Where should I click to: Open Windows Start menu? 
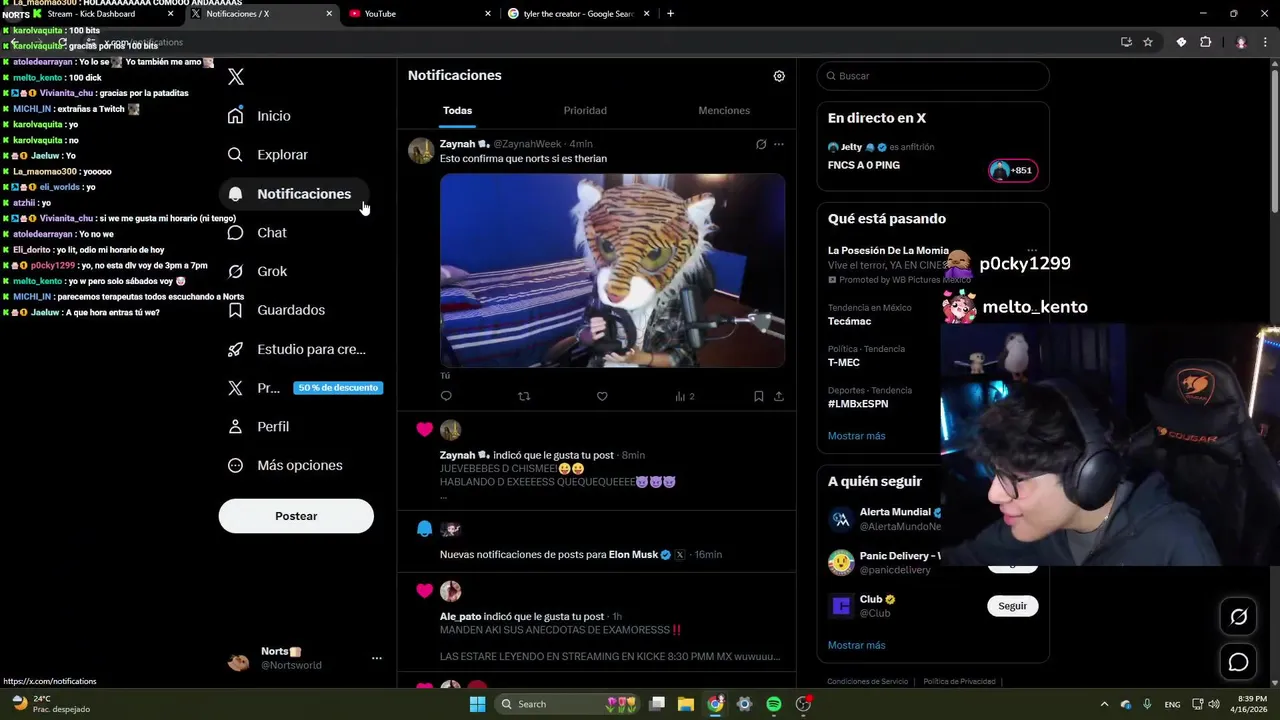pos(478,704)
